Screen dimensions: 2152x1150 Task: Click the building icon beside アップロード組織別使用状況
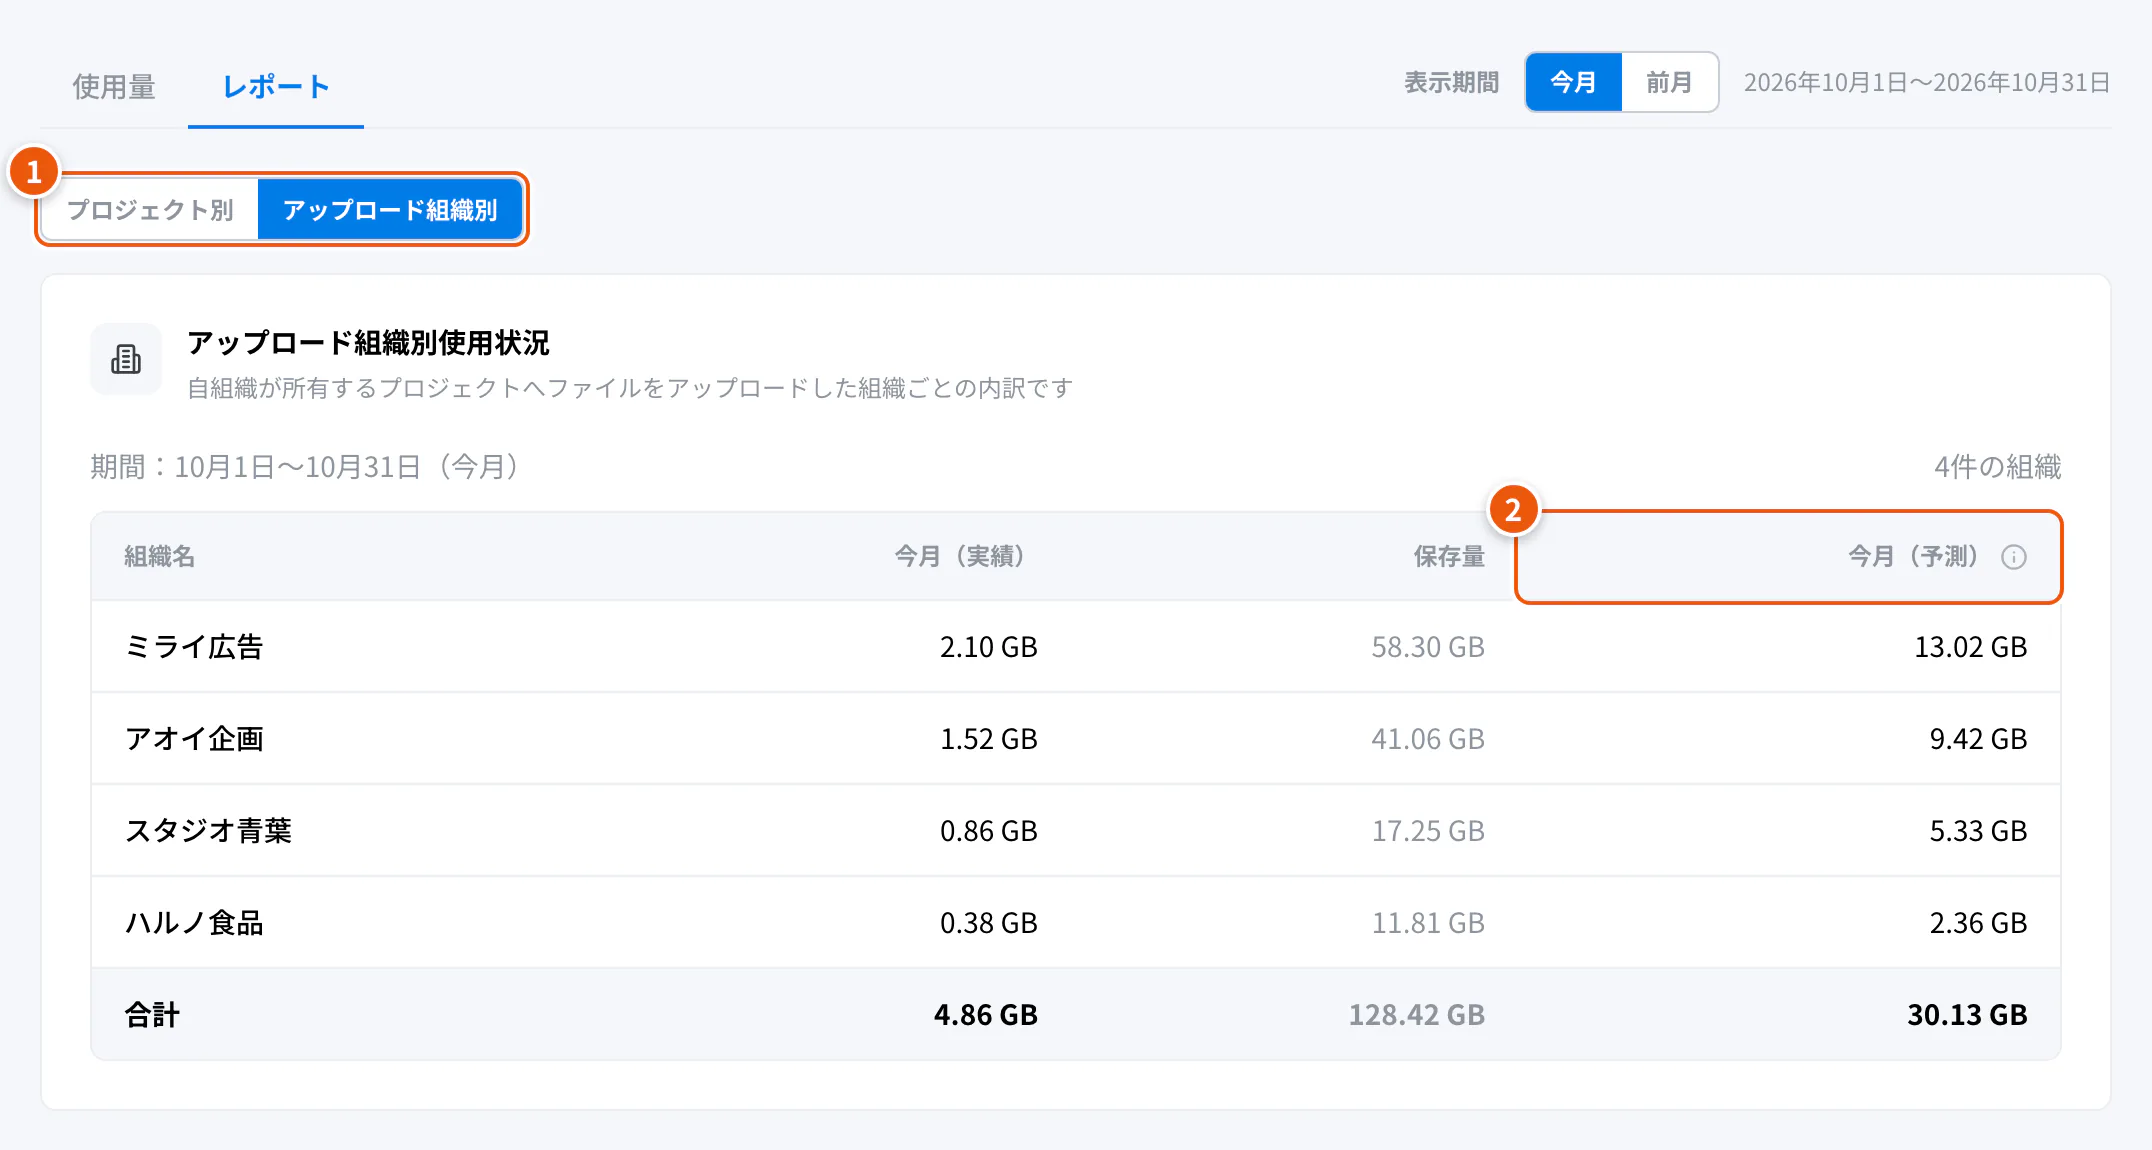click(x=126, y=359)
